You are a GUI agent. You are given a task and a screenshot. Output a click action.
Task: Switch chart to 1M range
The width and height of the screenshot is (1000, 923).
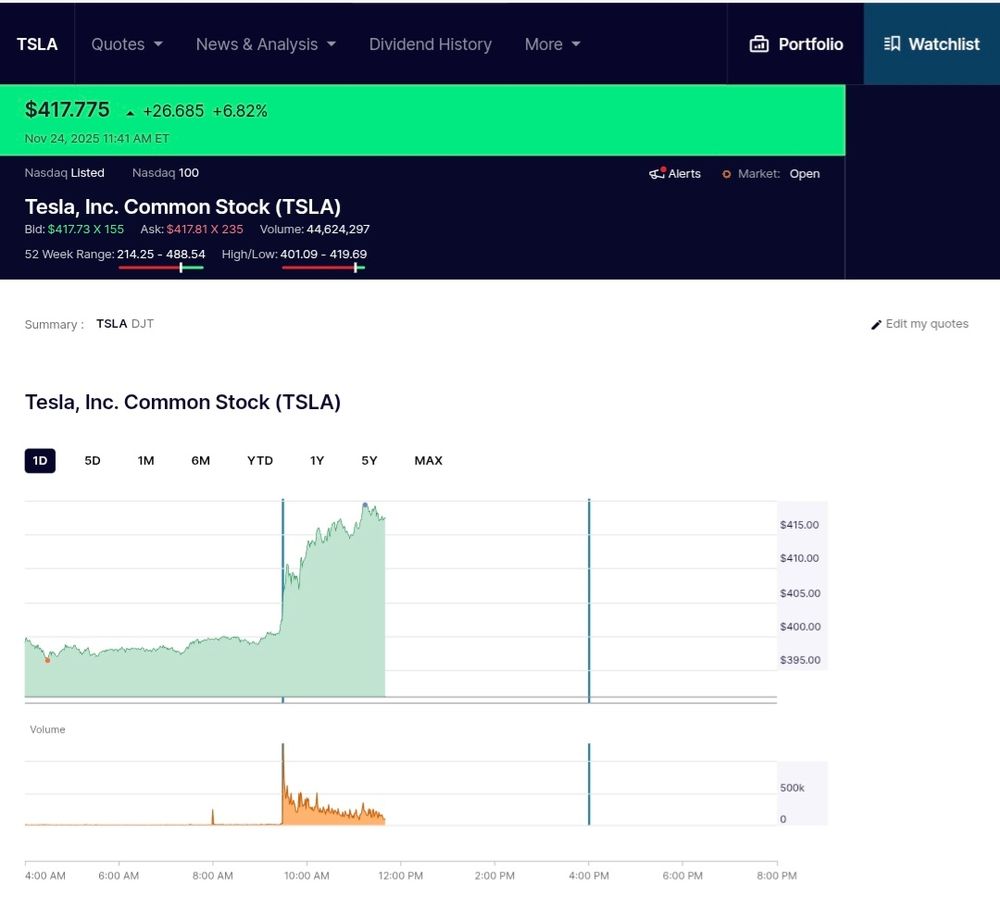point(146,461)
